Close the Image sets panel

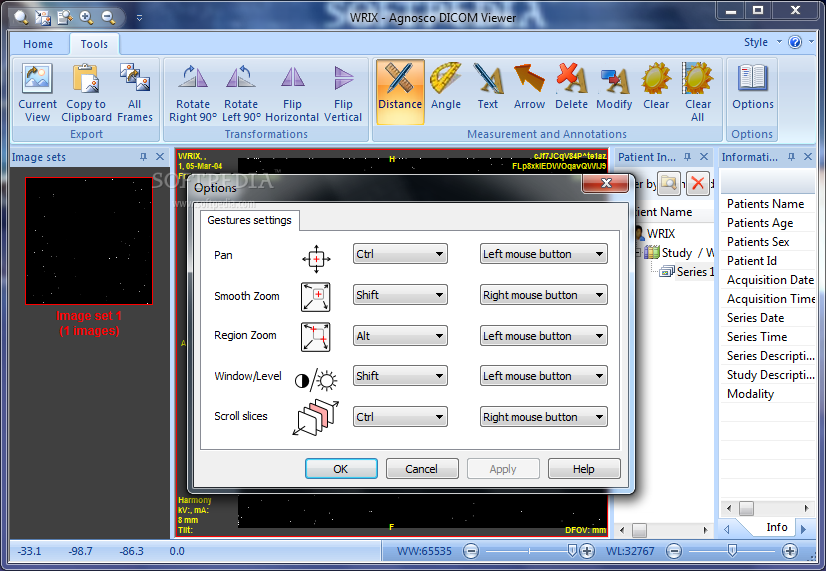coord(160,157)
